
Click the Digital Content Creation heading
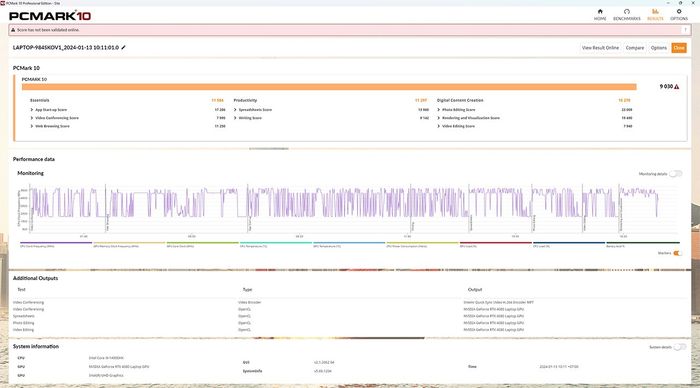[x=460, y=100]
